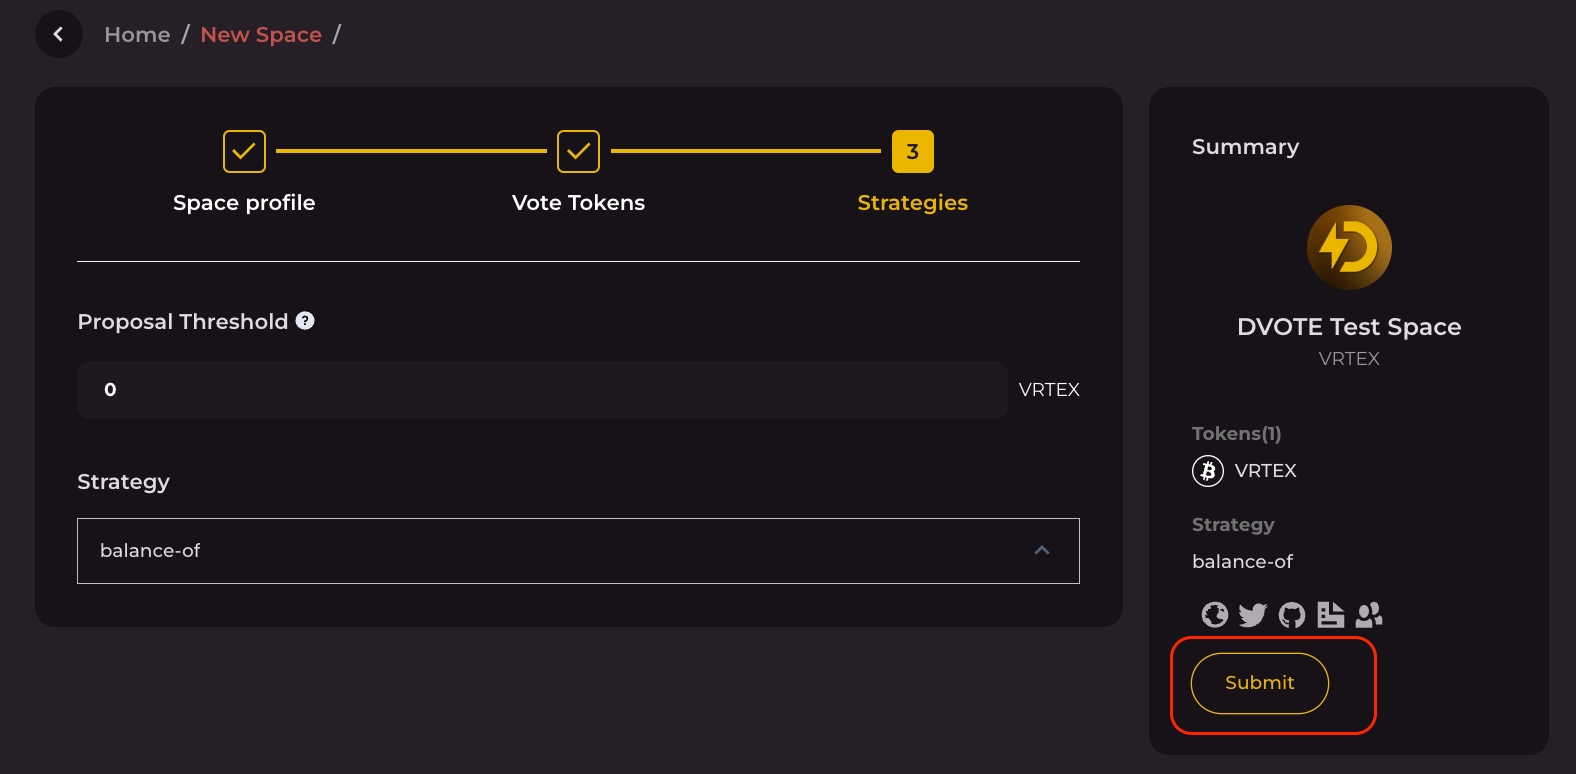Viewport: 1576px width, 774px height.
Task: Click the New Space breadcrumb link
Action: [261, 35]
